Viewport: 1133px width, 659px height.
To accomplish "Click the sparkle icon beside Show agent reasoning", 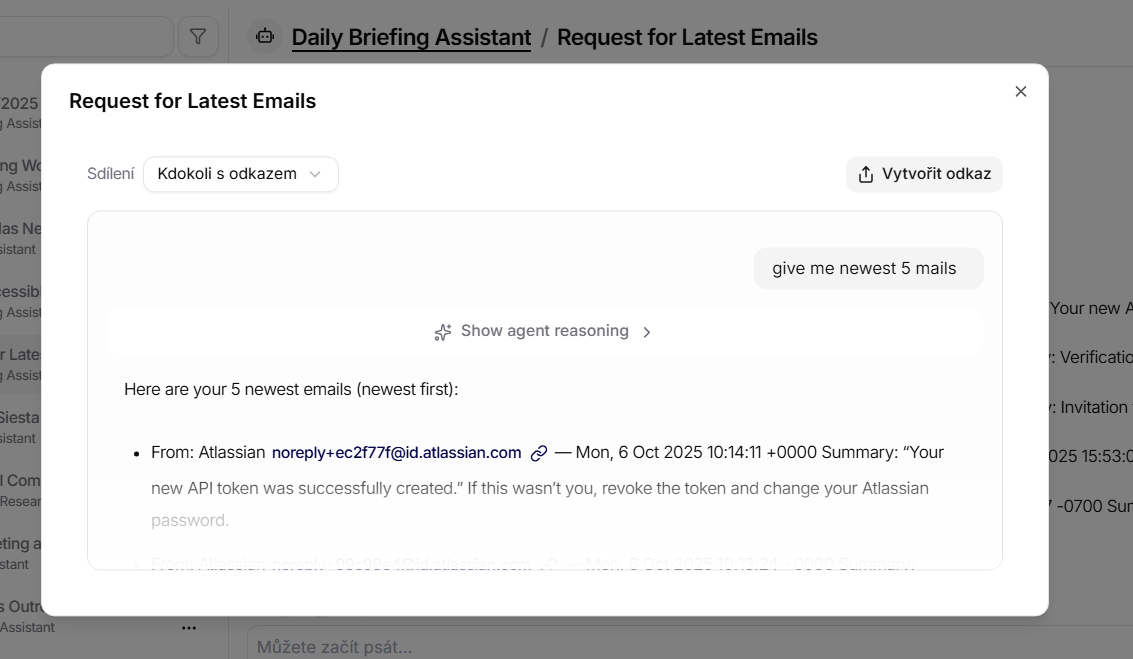I will tap(443, 332).
